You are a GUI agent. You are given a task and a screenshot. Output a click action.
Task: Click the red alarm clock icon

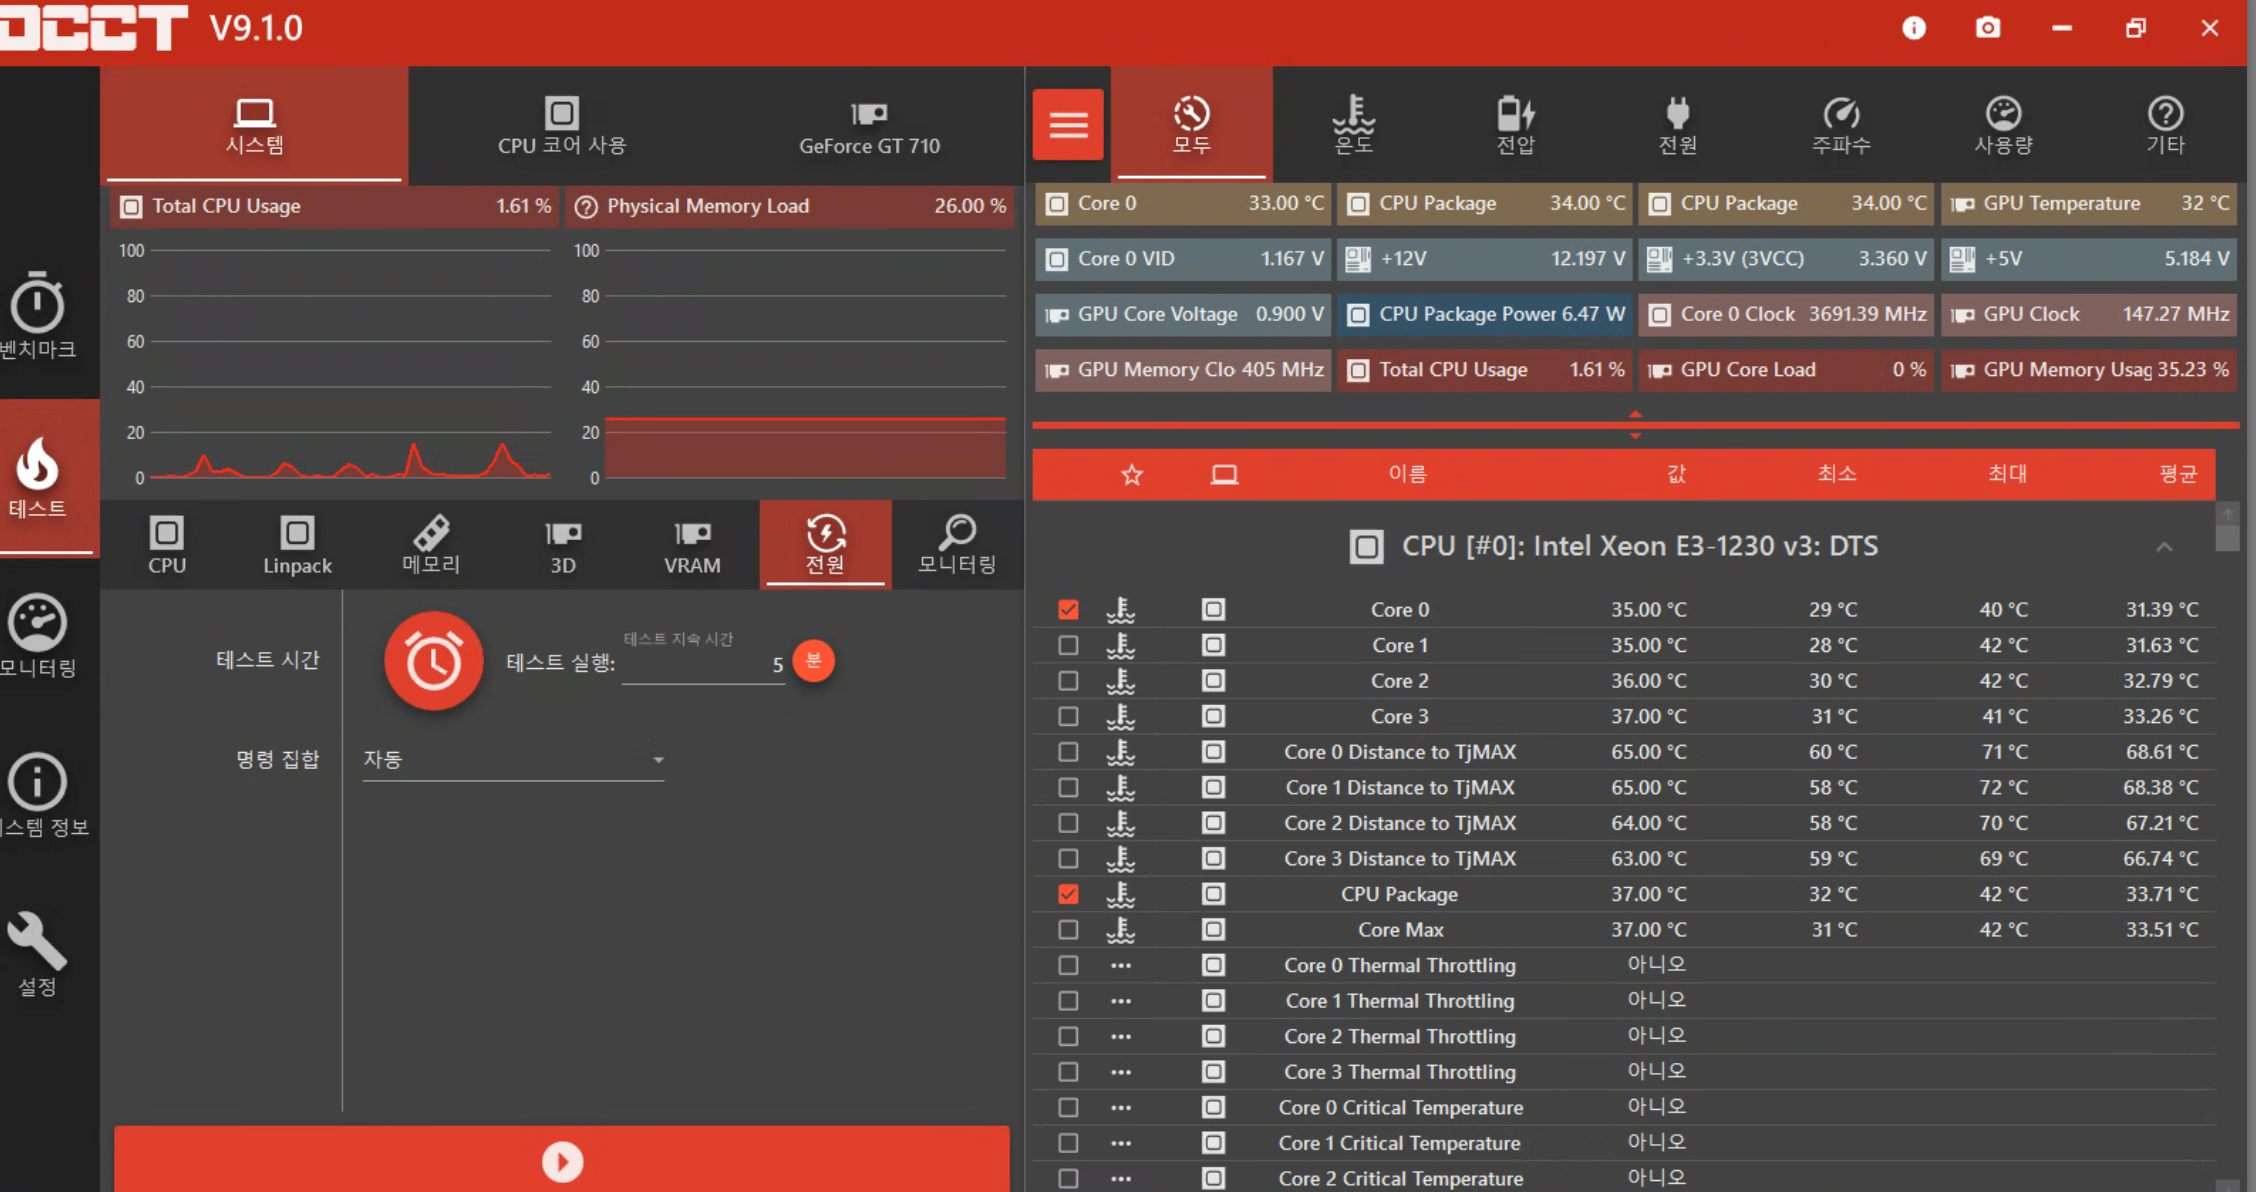click(x=433, y=661)
